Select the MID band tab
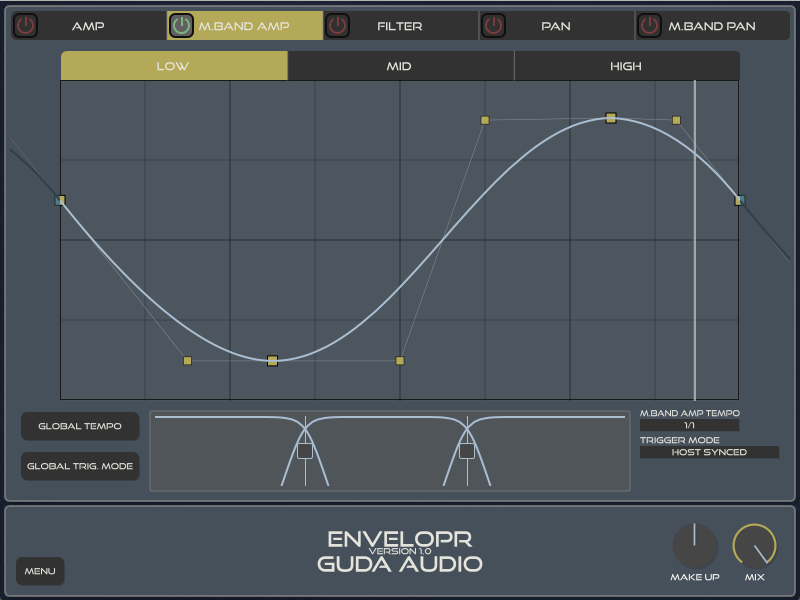The width and height of the screenshot is (800, 600). tap(400, 67)
